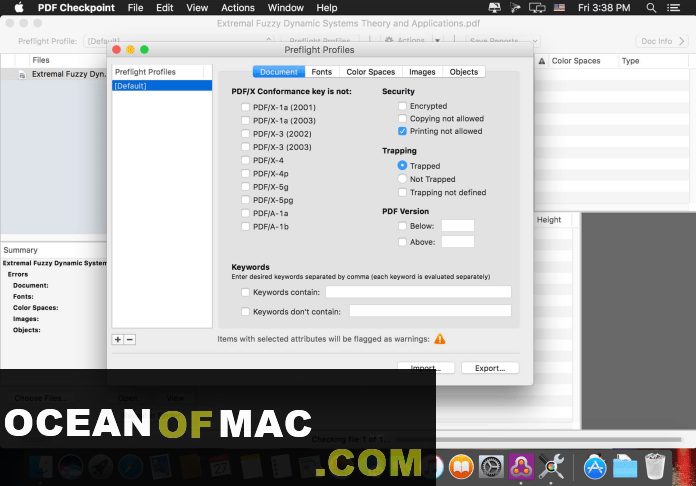The width and height of the screenshot is (696, 486).
Task: Click the screen mirroring displays icon
Action: 537,8
